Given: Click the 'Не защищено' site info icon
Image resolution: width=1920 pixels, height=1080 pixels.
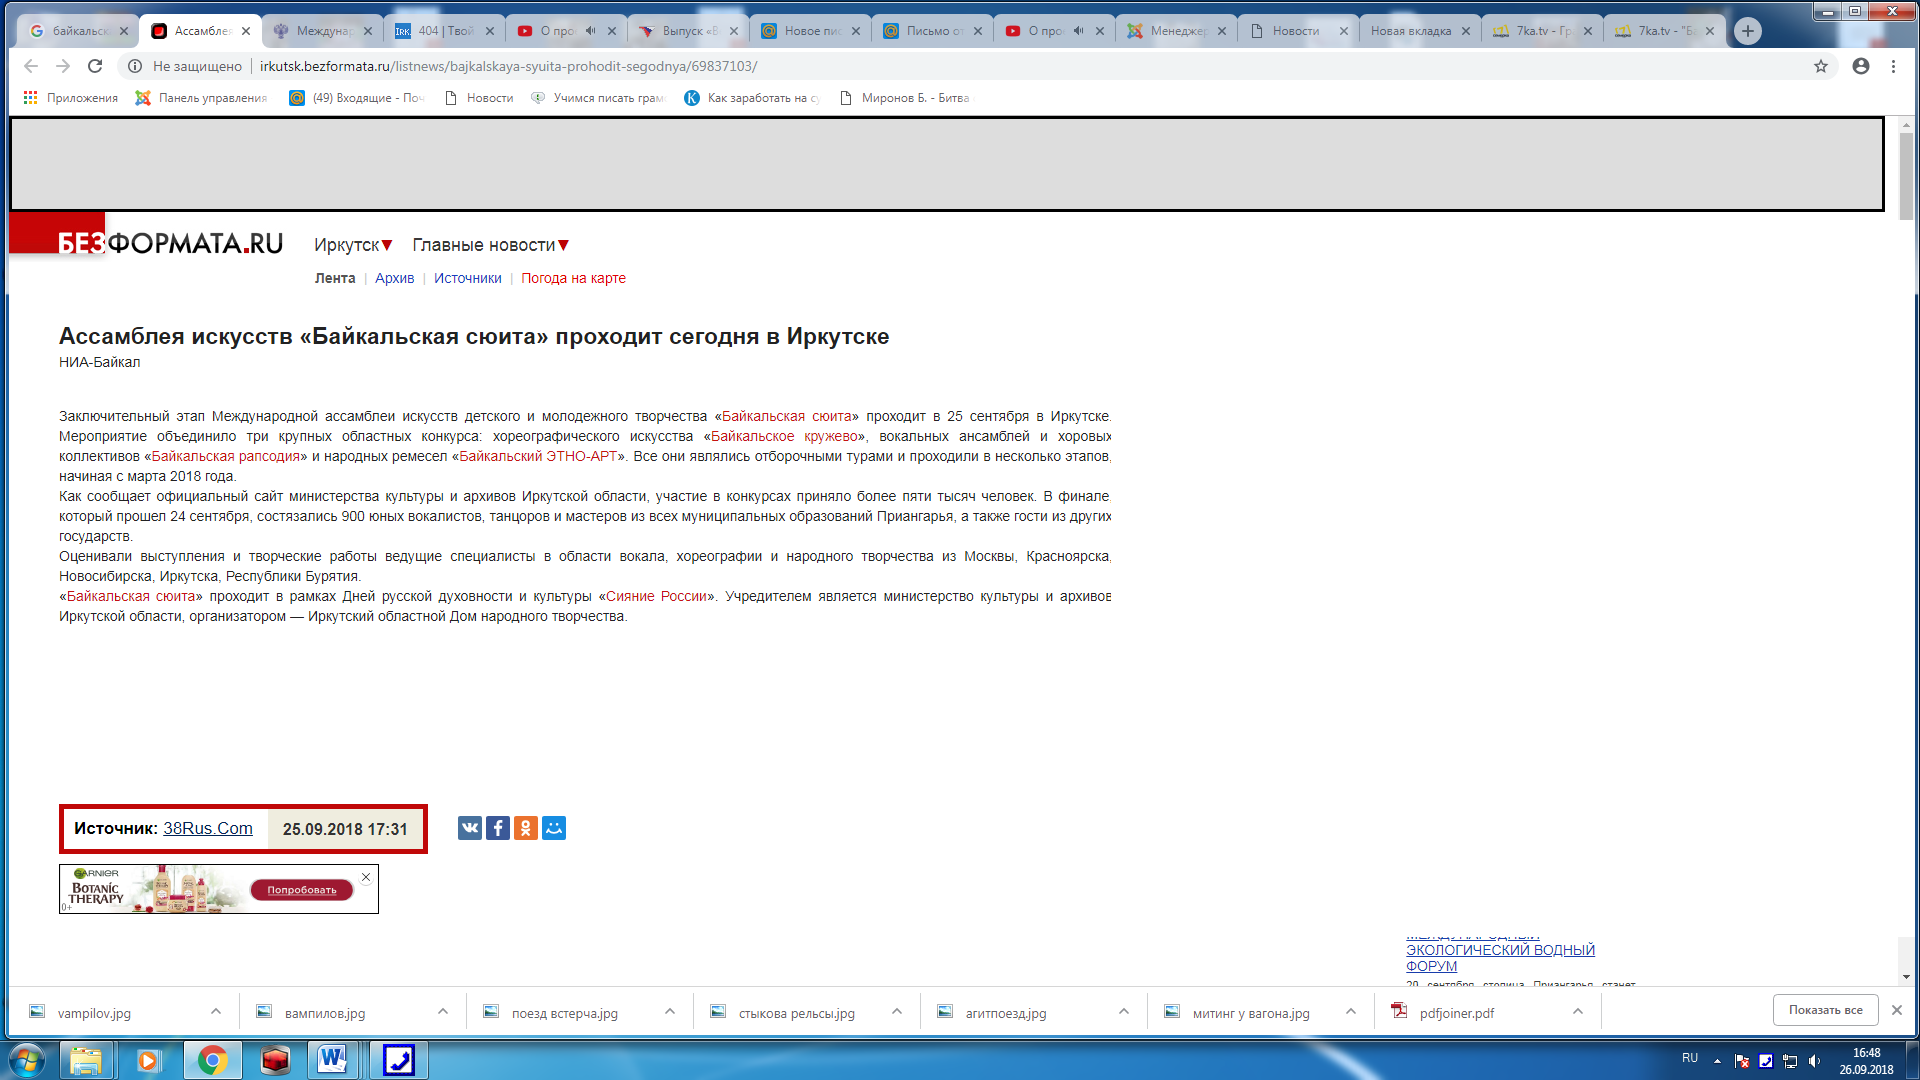Looking at the screenshot, I should coord(134,66).
